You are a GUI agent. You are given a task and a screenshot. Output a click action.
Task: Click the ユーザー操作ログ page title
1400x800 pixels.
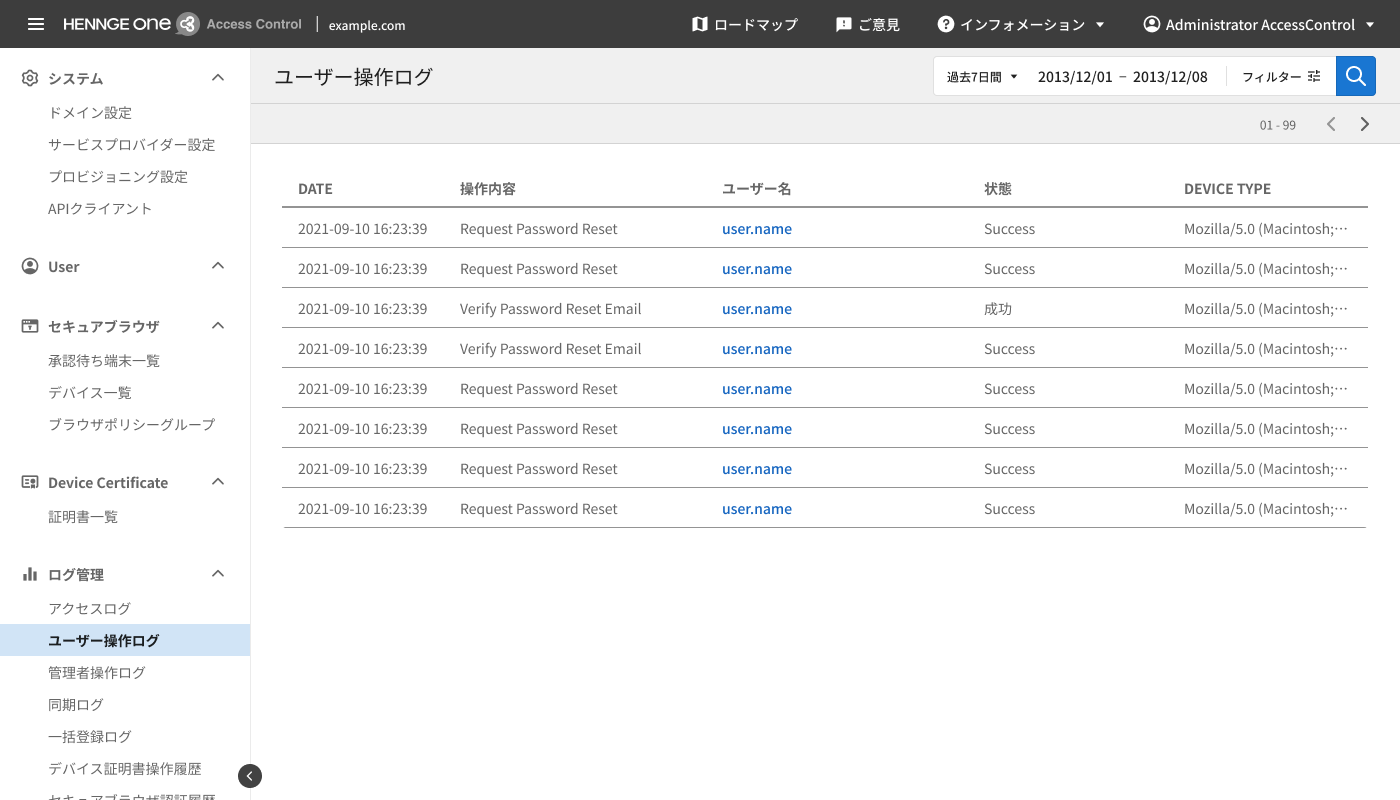point(354,77)
